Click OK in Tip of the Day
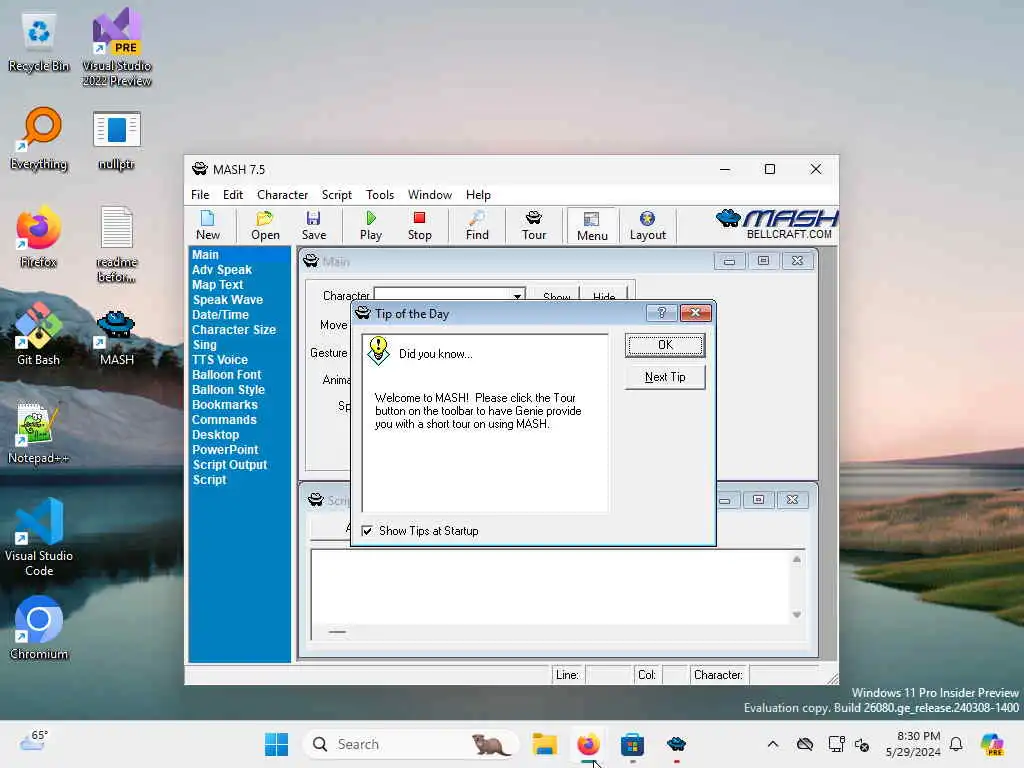The width and height of the screenshot is (1024, 768). (665, 345)
